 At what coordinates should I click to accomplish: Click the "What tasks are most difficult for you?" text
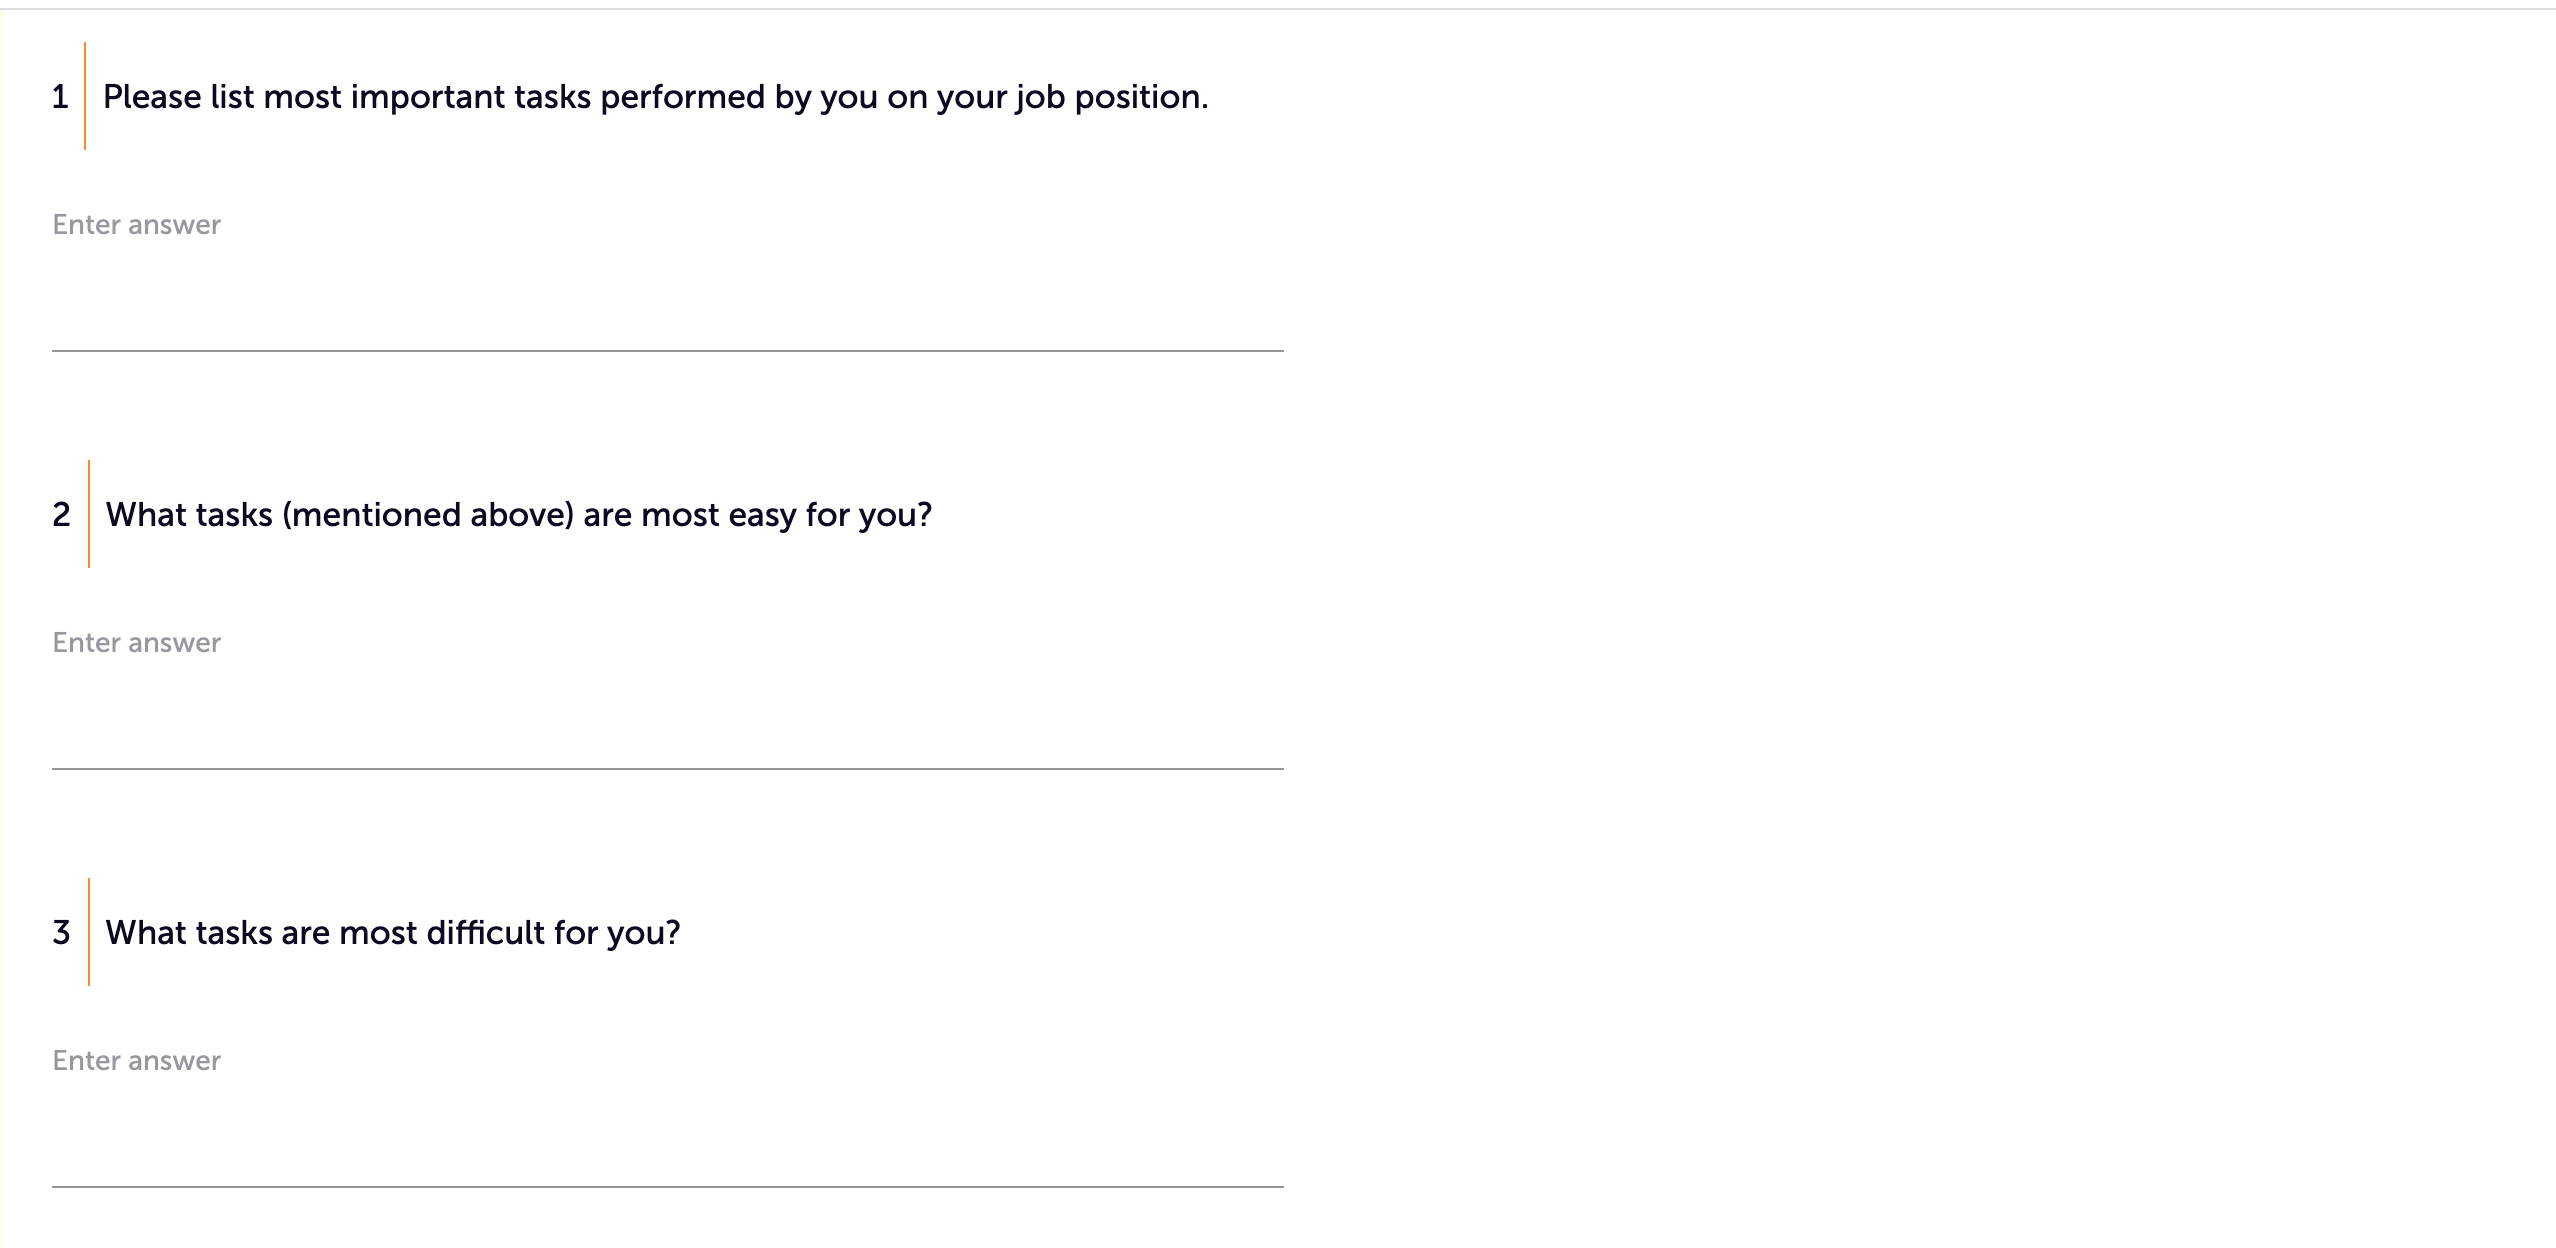(392, 933)
